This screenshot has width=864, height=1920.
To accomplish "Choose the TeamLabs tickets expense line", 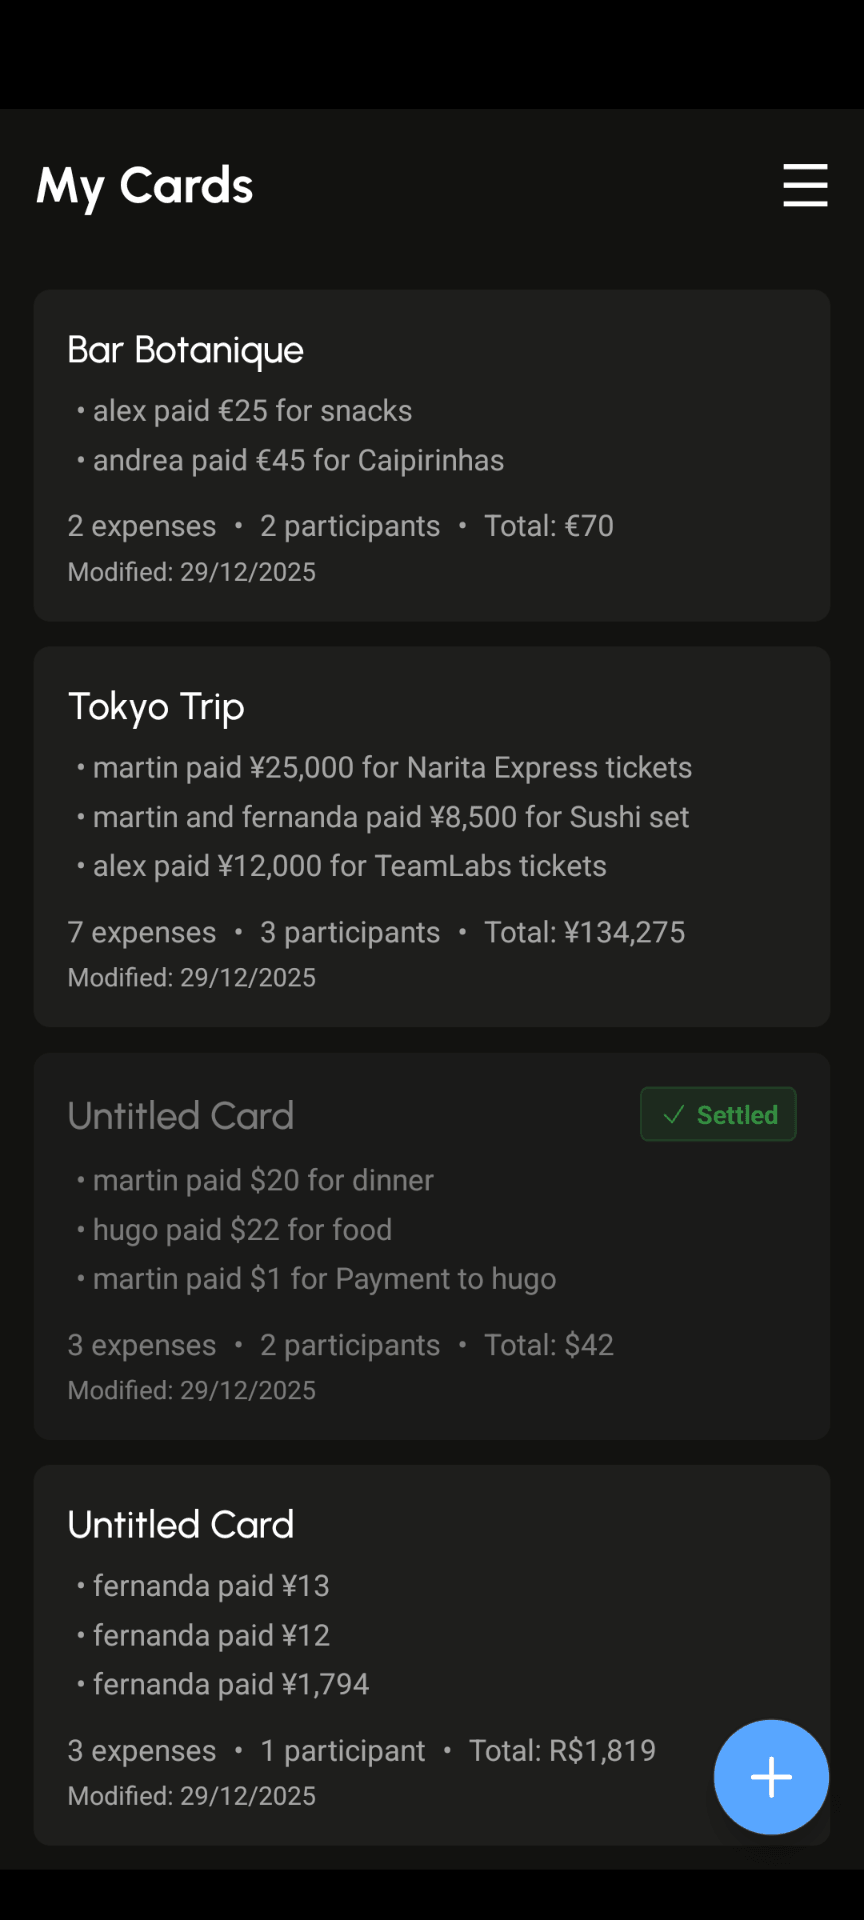I will click(350, 866).
